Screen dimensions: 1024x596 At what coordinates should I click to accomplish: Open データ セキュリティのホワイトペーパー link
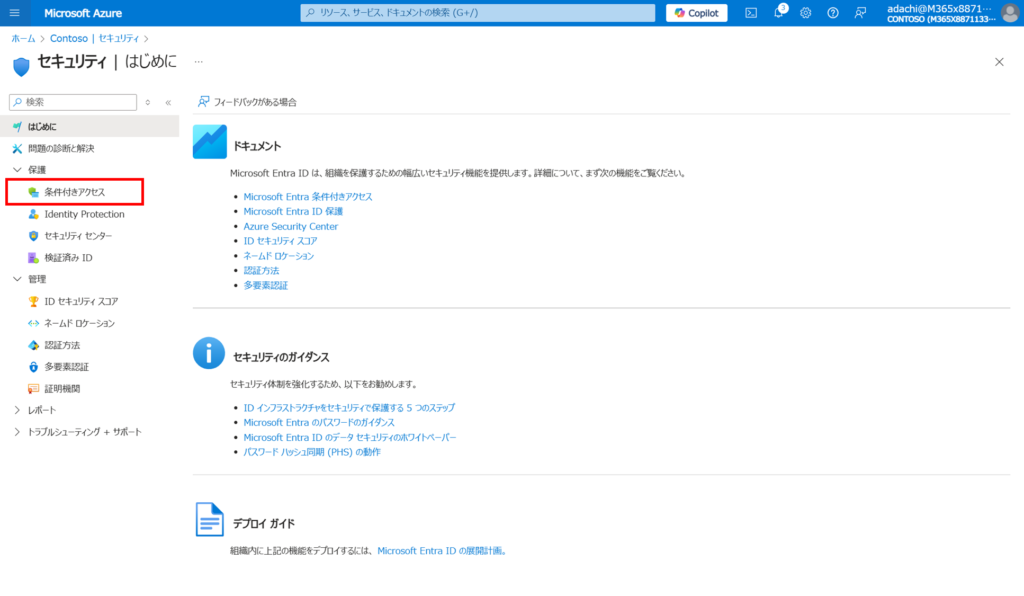tap(349, 437)
